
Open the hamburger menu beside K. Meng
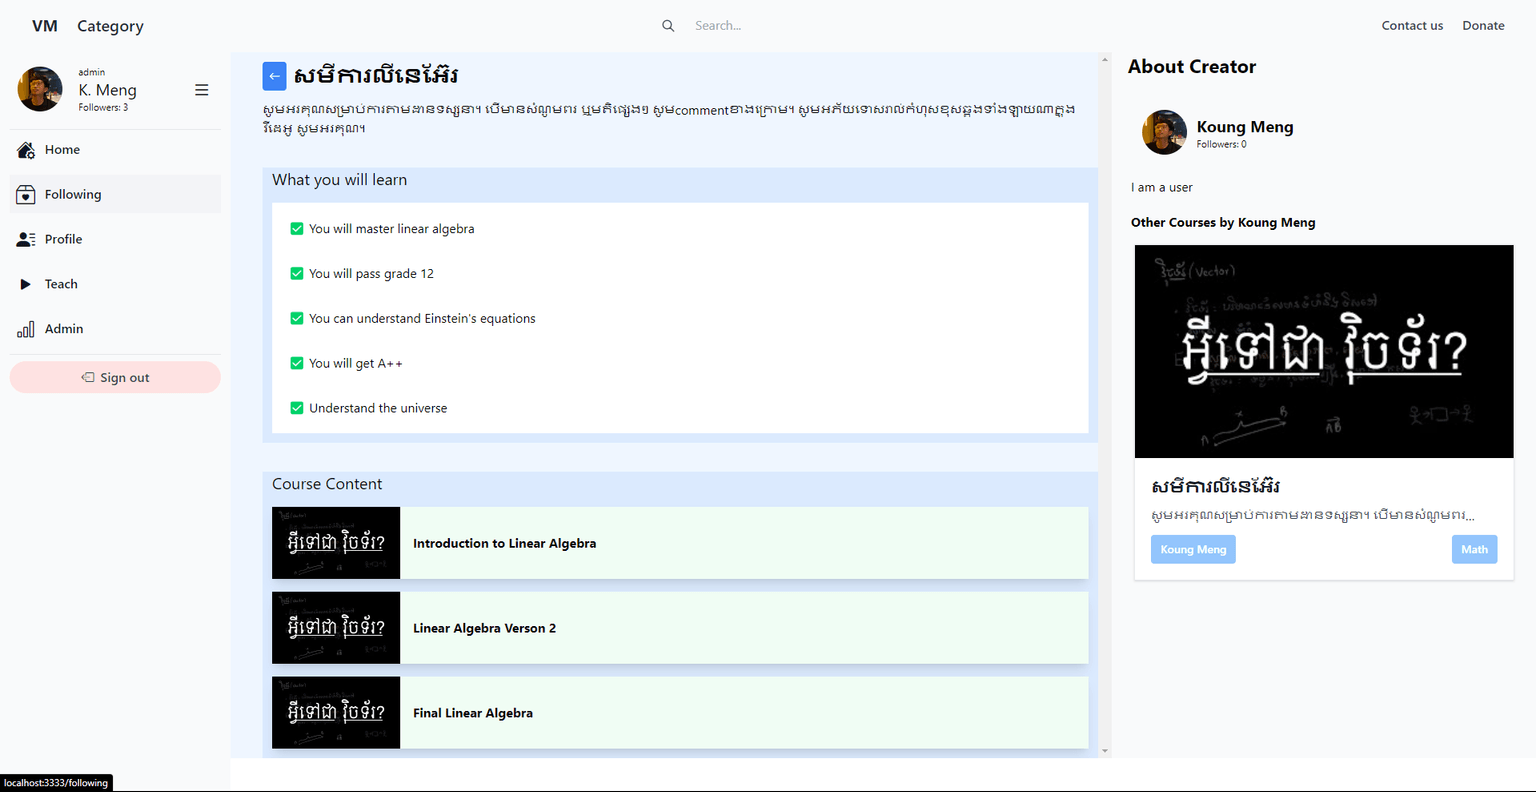pos(201,90)
